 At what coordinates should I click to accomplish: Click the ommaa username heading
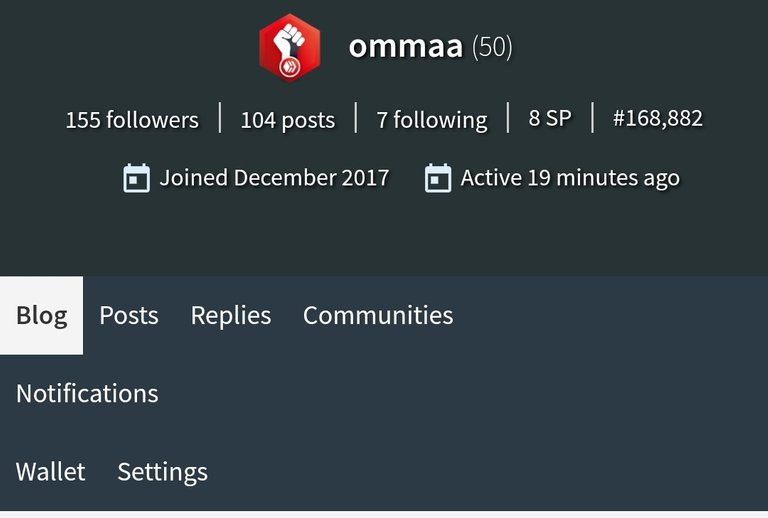tap(406, 47)
